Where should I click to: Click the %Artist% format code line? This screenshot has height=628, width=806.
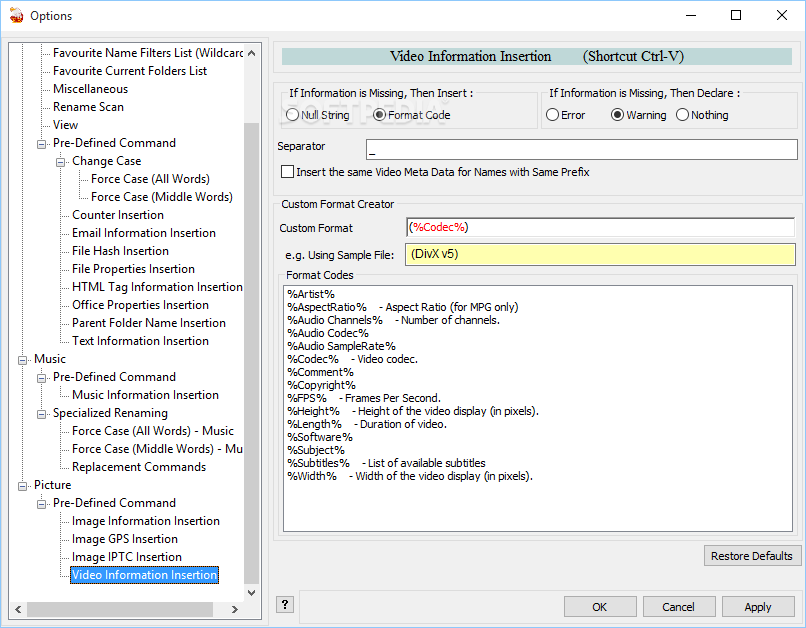click(311, 294)
